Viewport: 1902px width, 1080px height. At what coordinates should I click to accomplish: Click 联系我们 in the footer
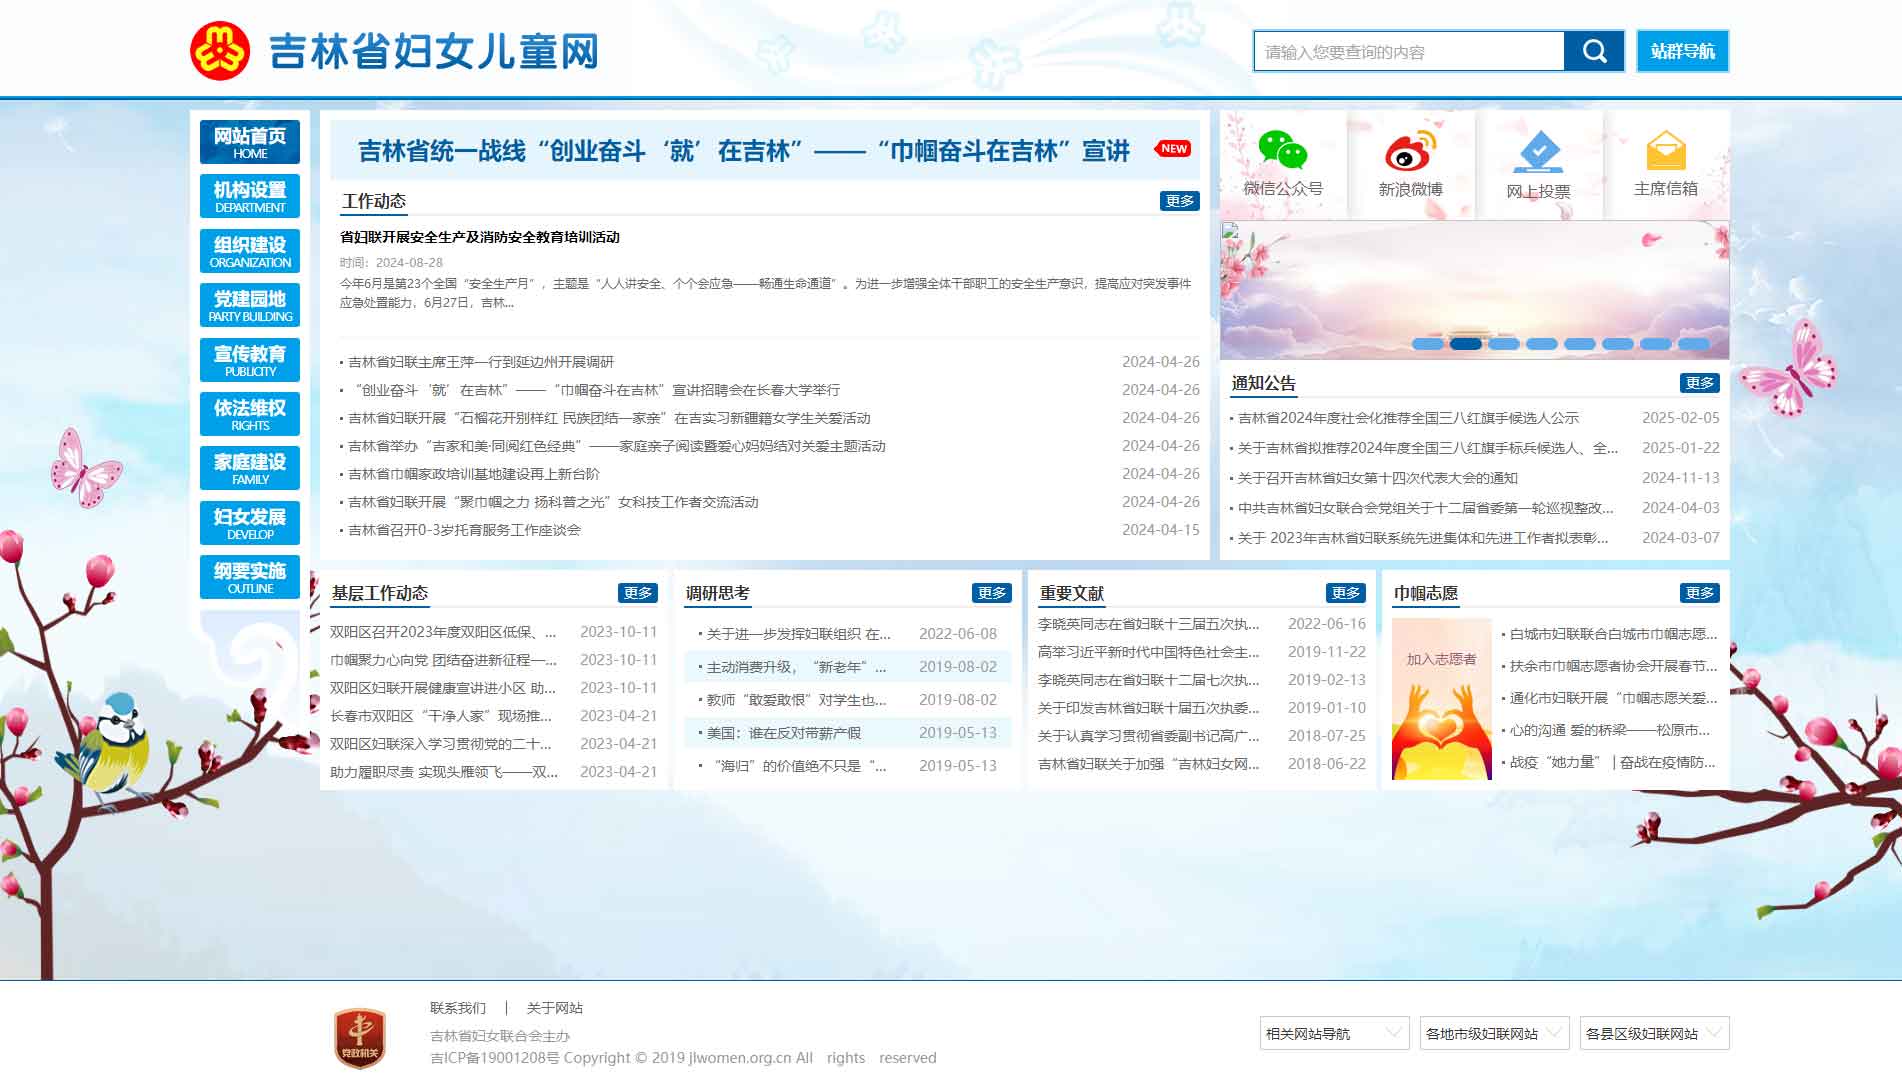pos(458,1008)
